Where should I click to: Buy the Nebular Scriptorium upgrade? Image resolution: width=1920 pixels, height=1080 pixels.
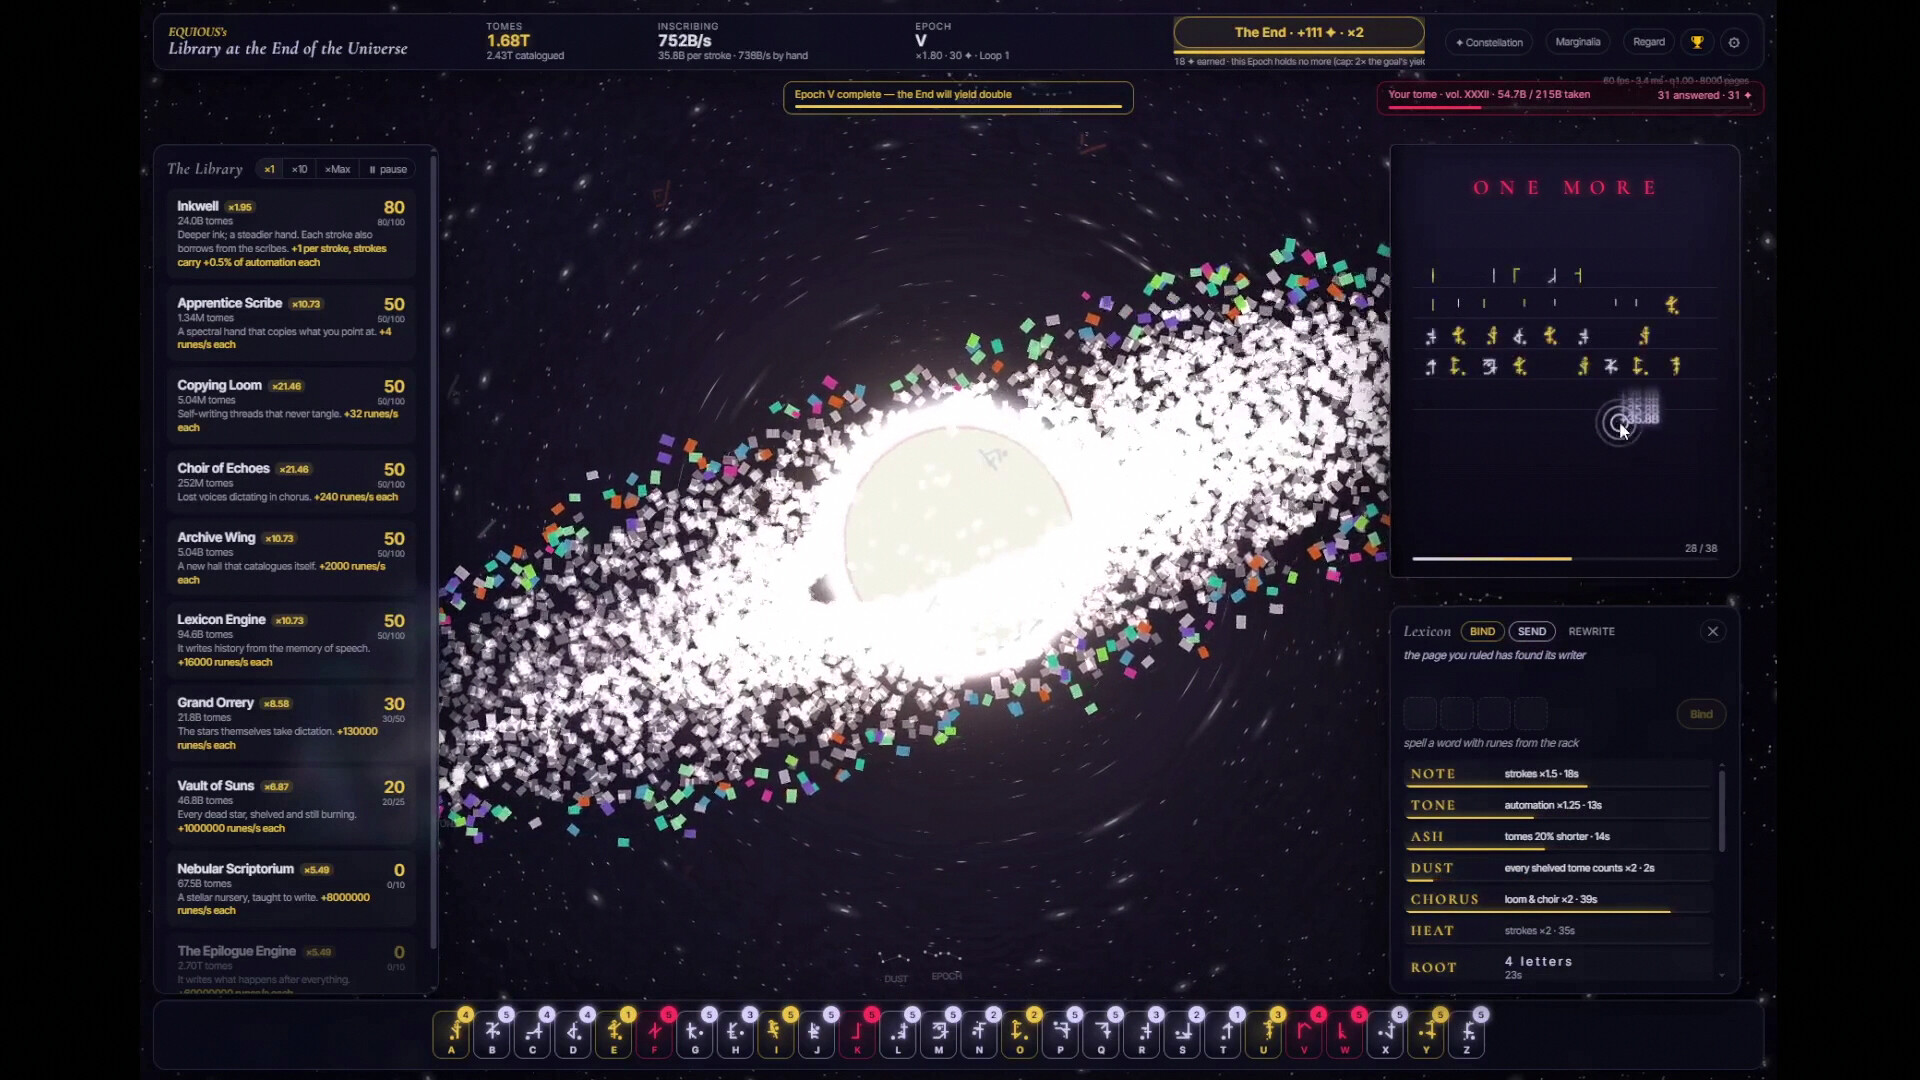tap(291, 889)
